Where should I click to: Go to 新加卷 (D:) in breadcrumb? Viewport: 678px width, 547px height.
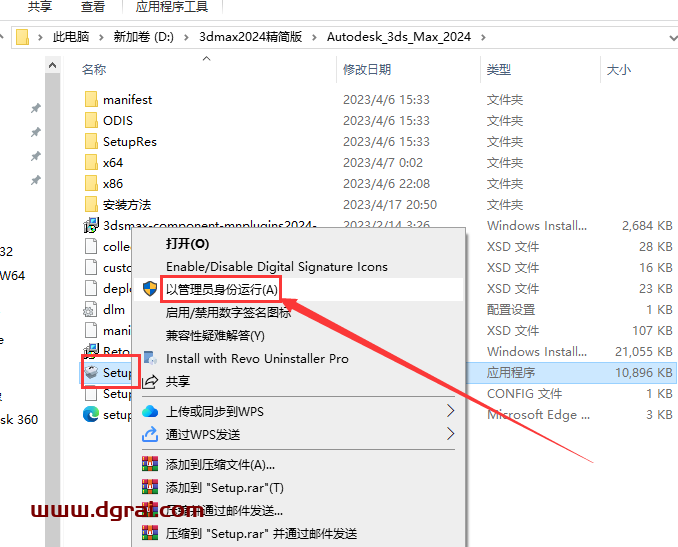pyautogui.click(x=144, y=37)
